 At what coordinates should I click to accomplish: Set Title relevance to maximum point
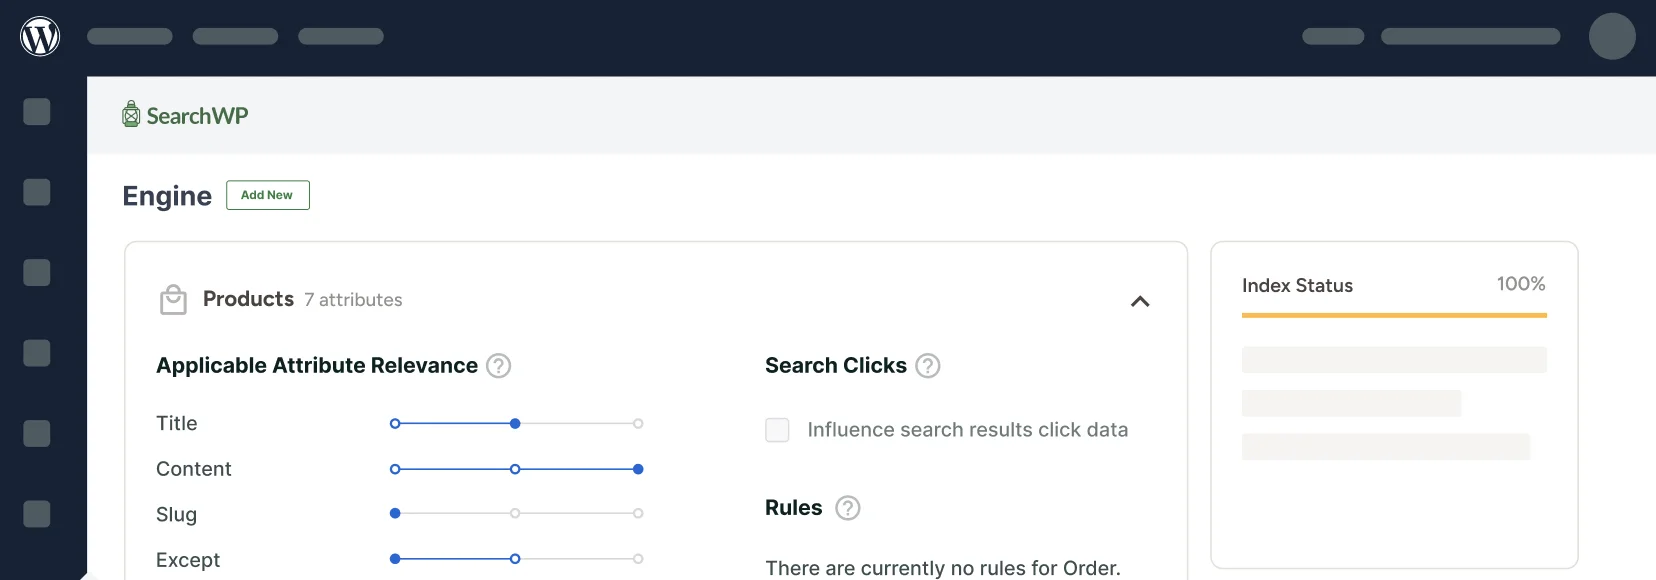click(x=638, y=424)
